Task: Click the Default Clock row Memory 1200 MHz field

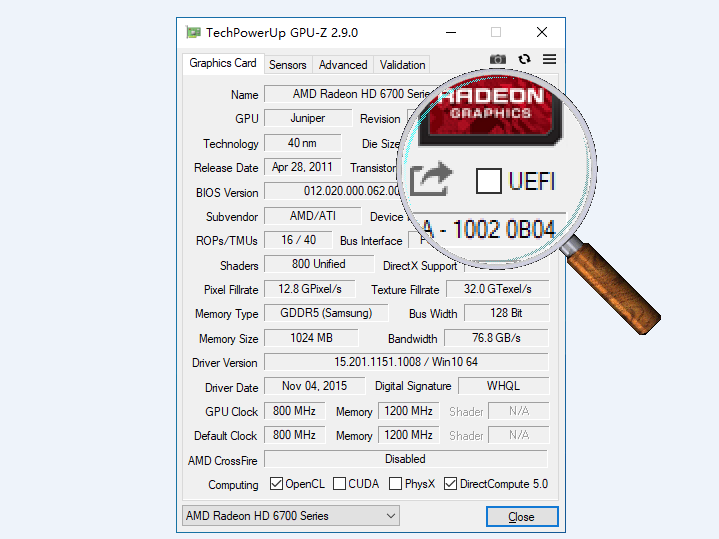Action: (409, 435)
